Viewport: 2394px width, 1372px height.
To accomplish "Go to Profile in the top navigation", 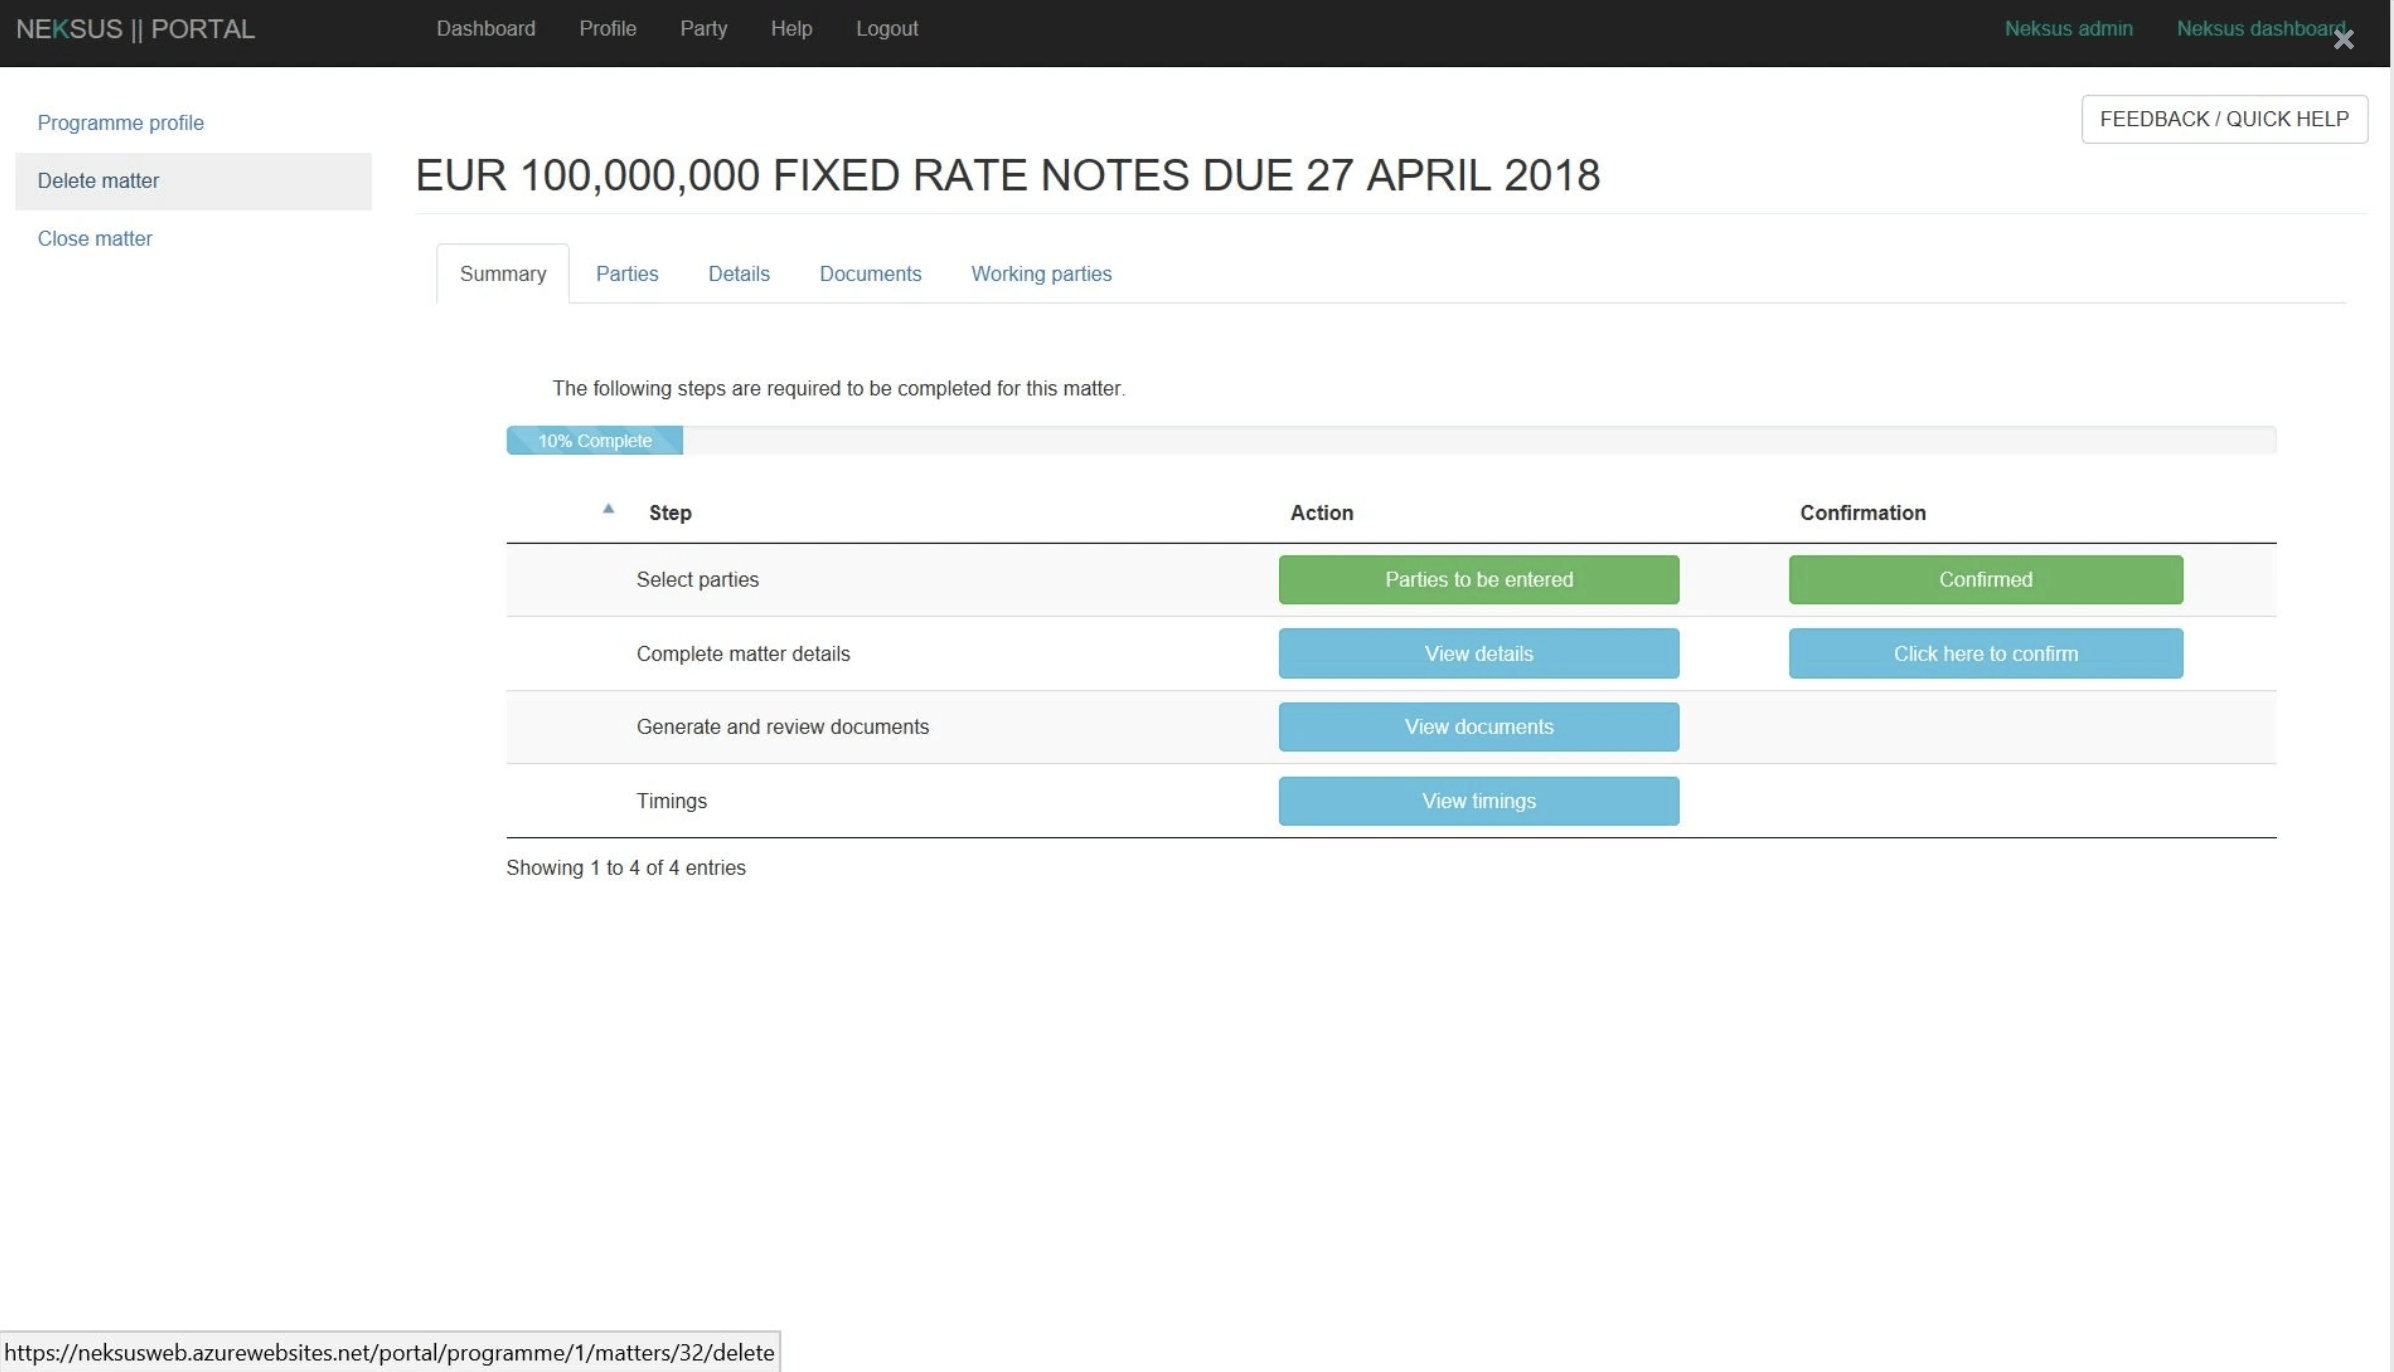I will [608, 29].
